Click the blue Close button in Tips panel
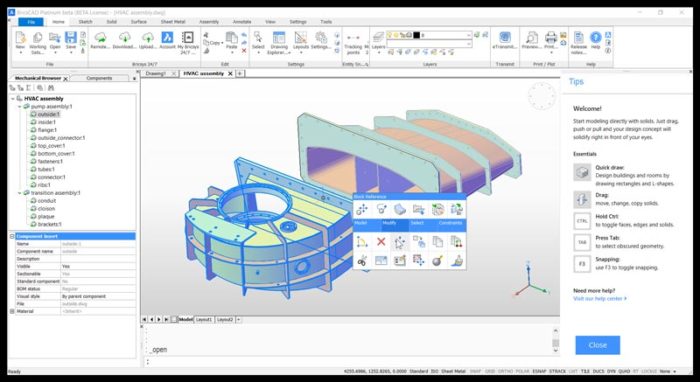Viewport: 700px width, 382px height. pos(597,345)
